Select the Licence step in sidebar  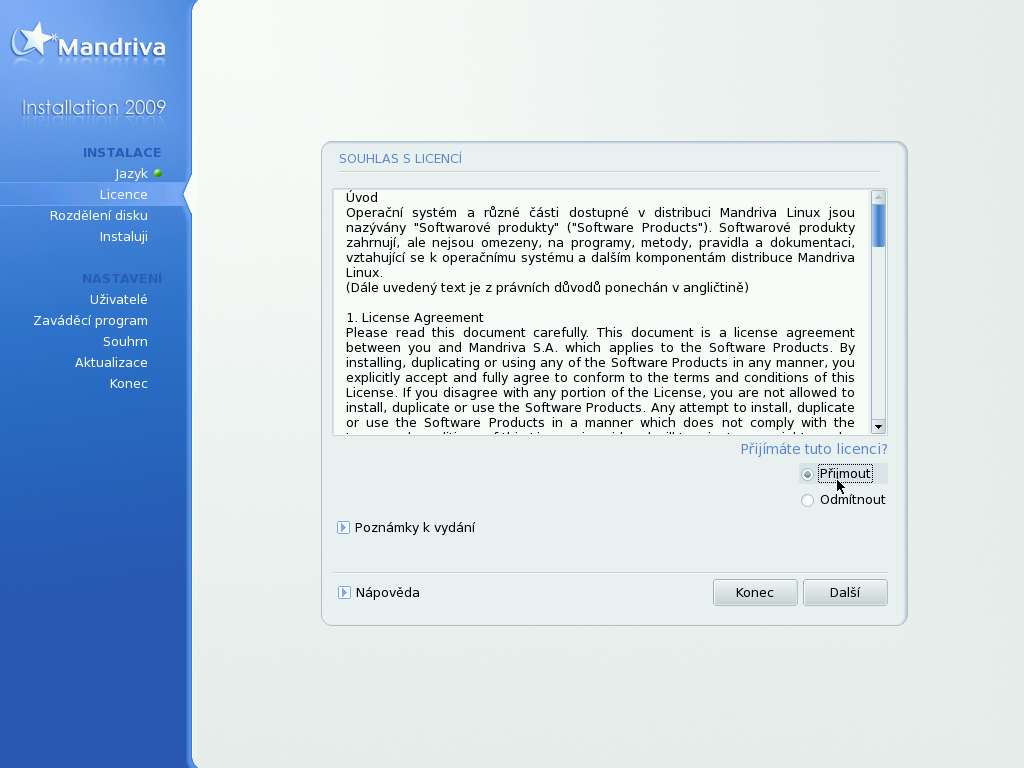coord(123,195)
